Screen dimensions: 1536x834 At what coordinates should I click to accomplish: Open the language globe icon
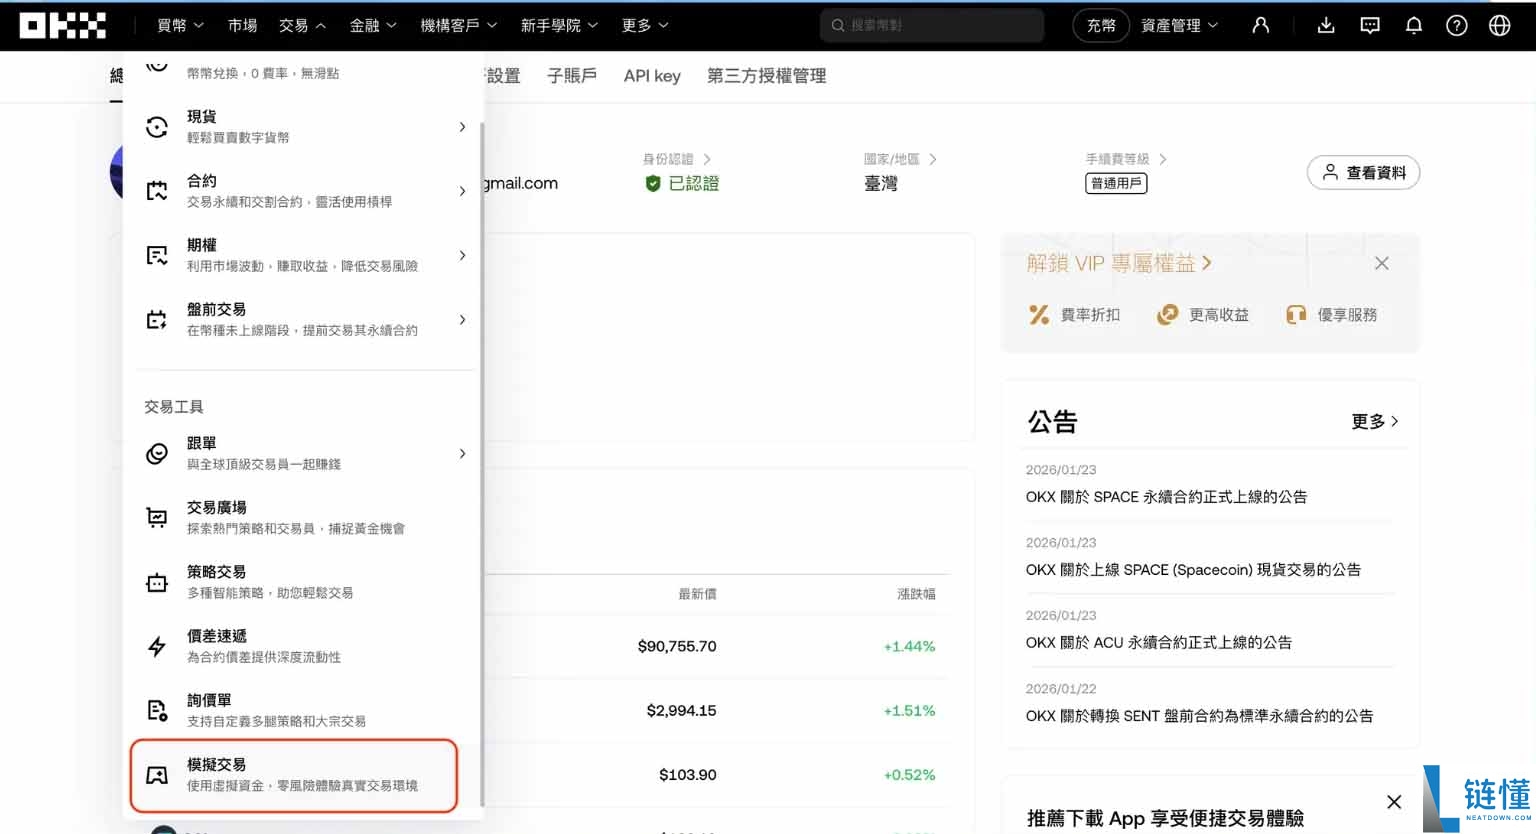[x=1500, y=25]
